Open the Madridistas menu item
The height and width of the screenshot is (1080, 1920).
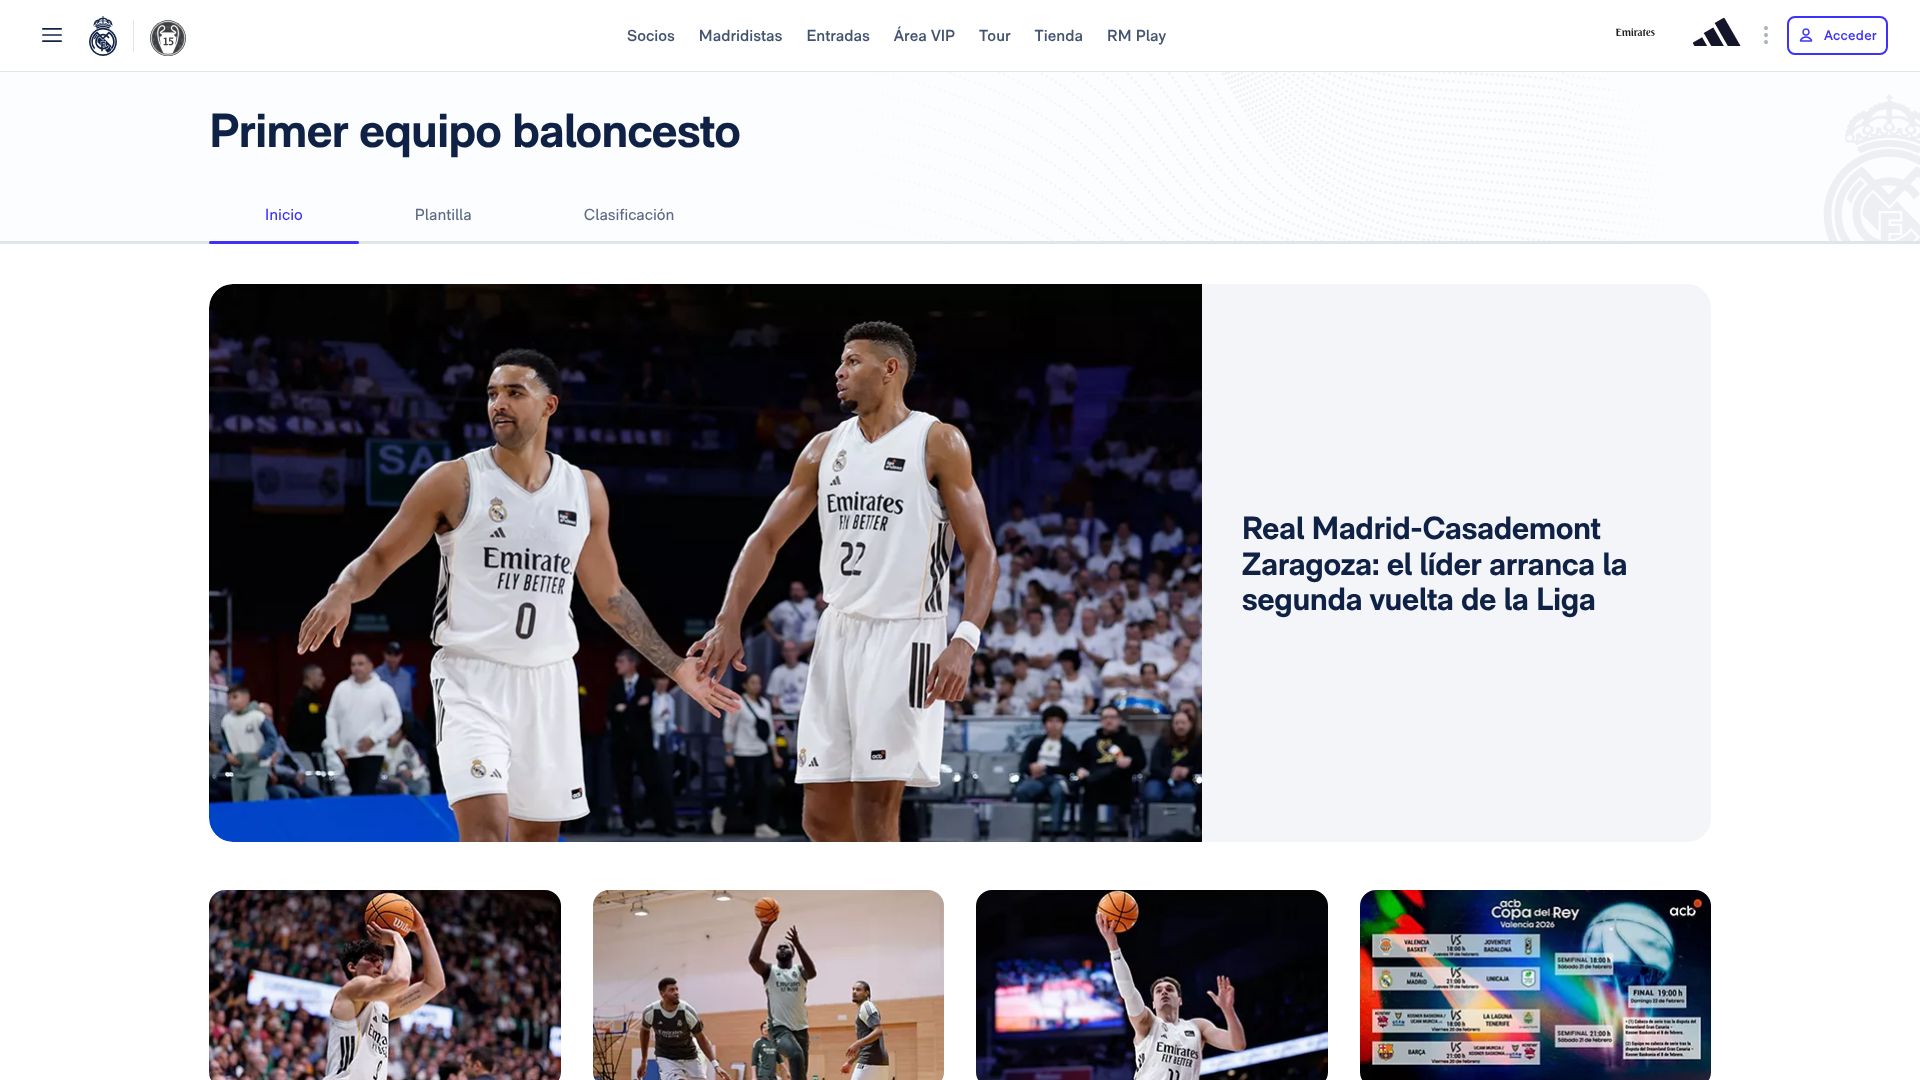[x=740, y=36]
